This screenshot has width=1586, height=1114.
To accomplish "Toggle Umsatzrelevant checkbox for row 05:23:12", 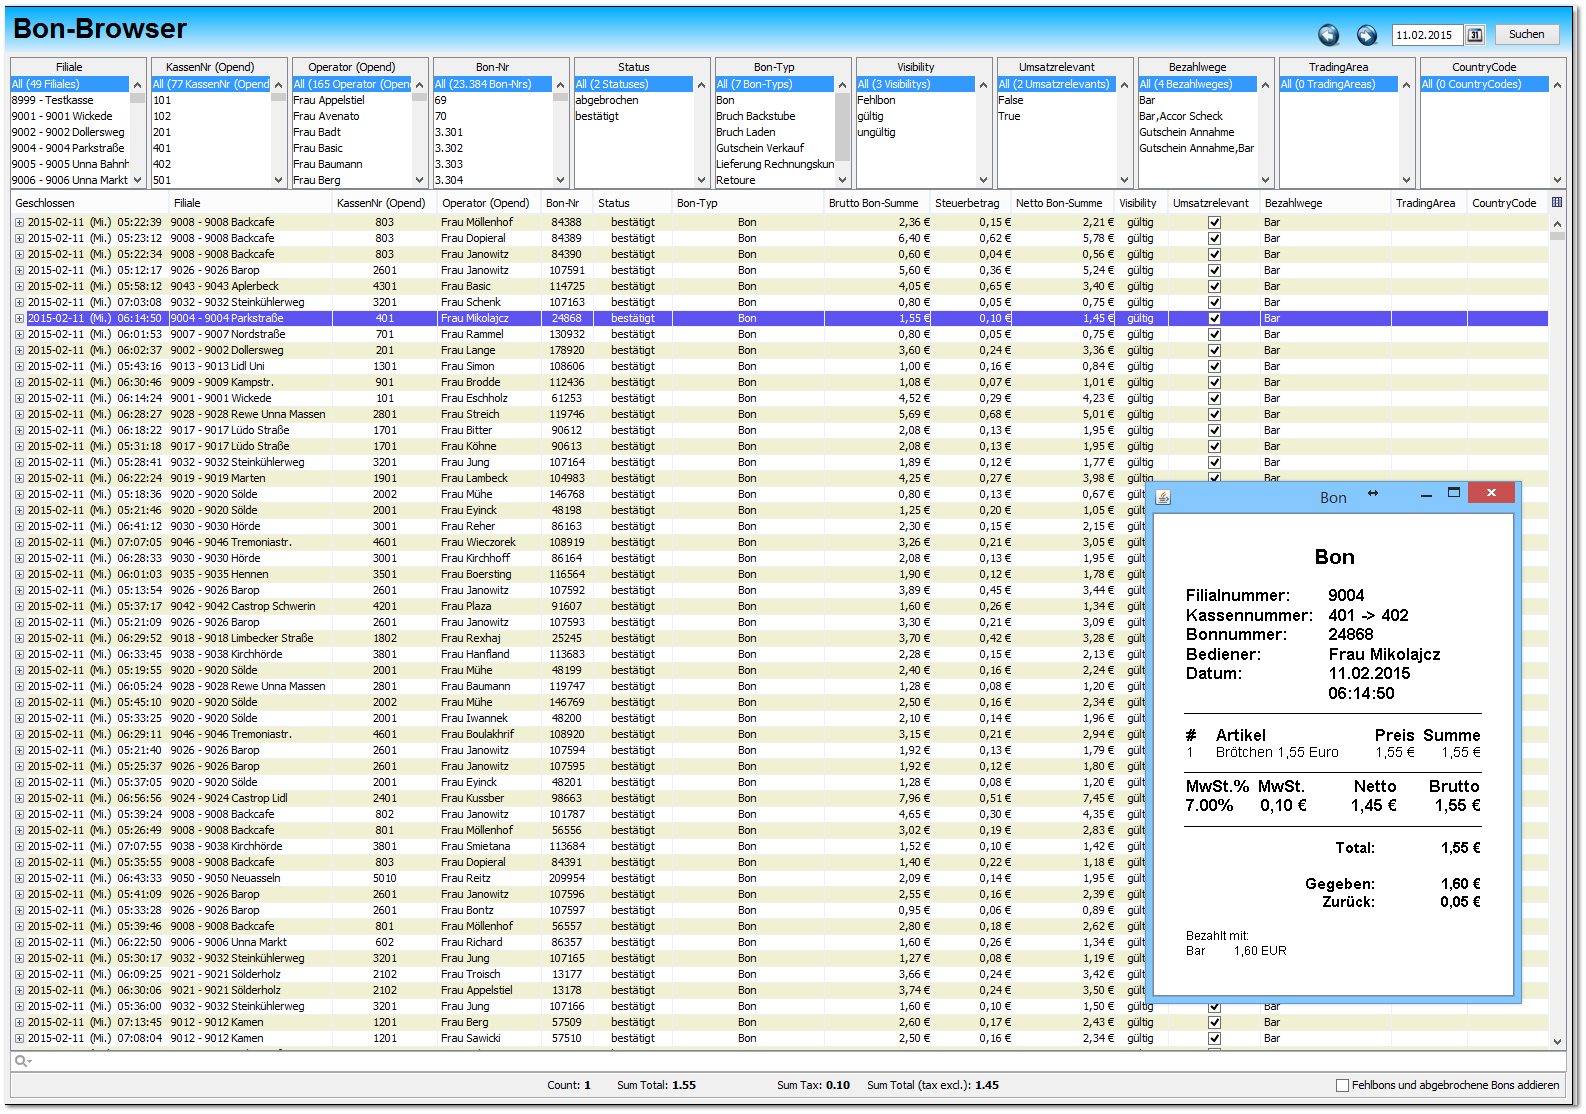I will tap(1214, 238).
